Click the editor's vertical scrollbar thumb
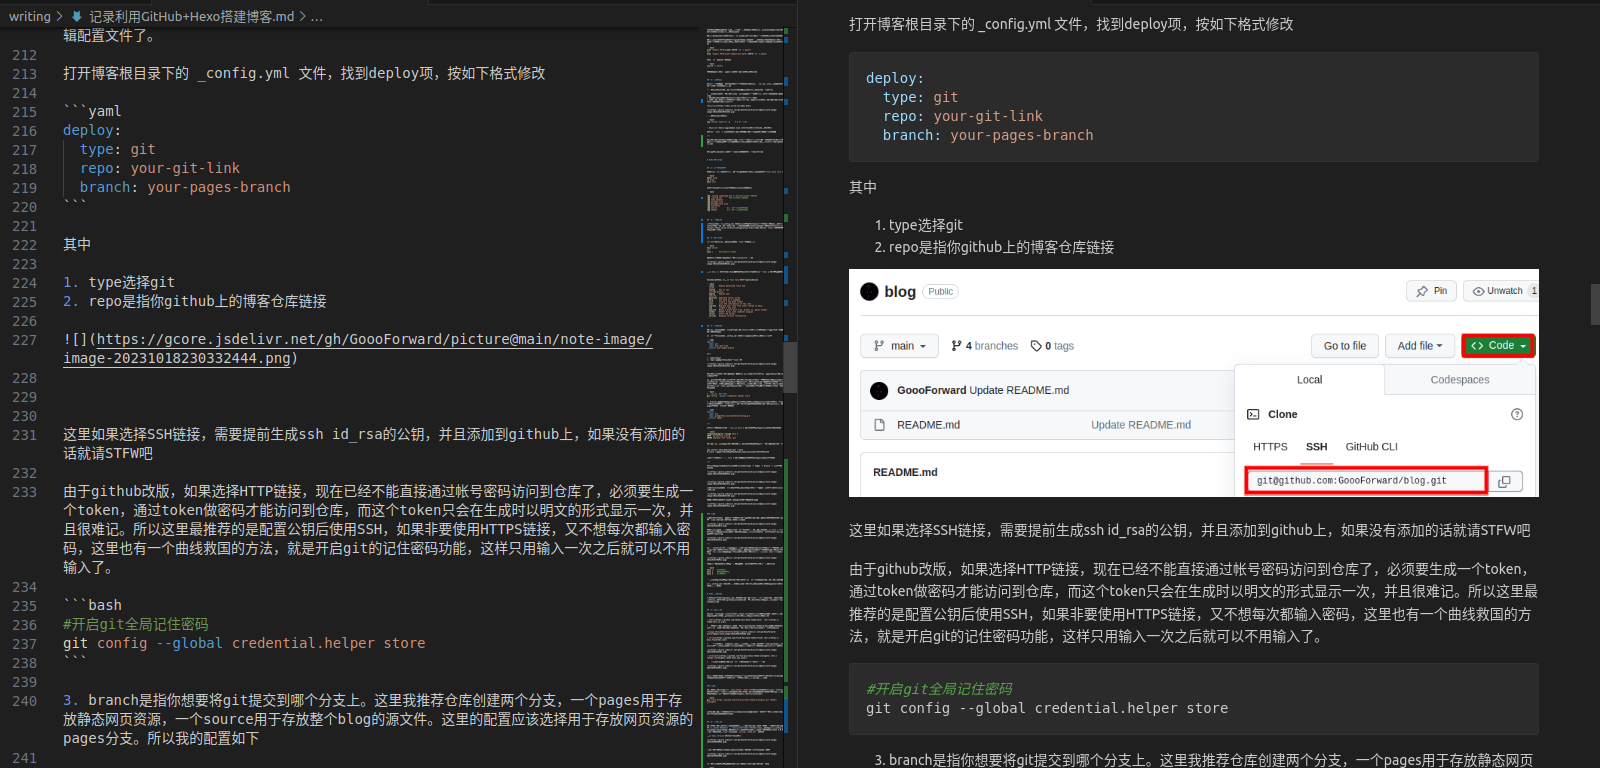 coord(790,366)
